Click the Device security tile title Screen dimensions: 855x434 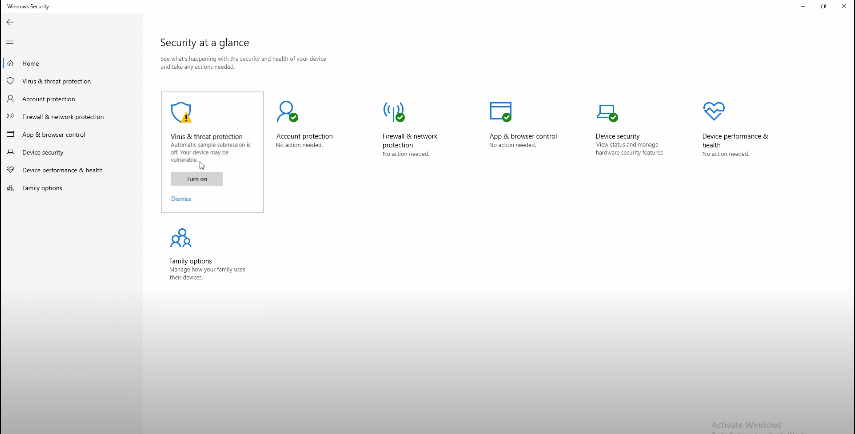pyautogui.click(x=617, y=136)
